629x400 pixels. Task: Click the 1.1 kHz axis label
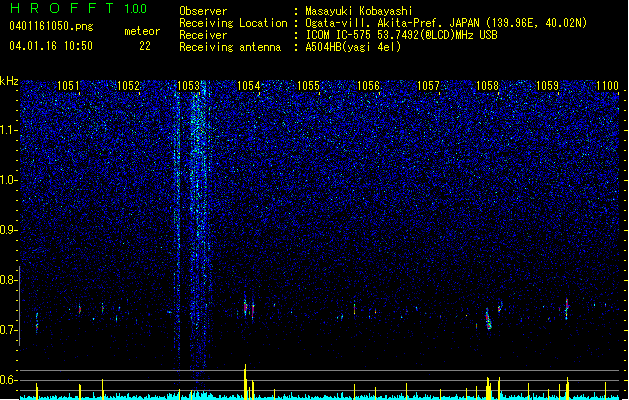click(x=9, y=130)
